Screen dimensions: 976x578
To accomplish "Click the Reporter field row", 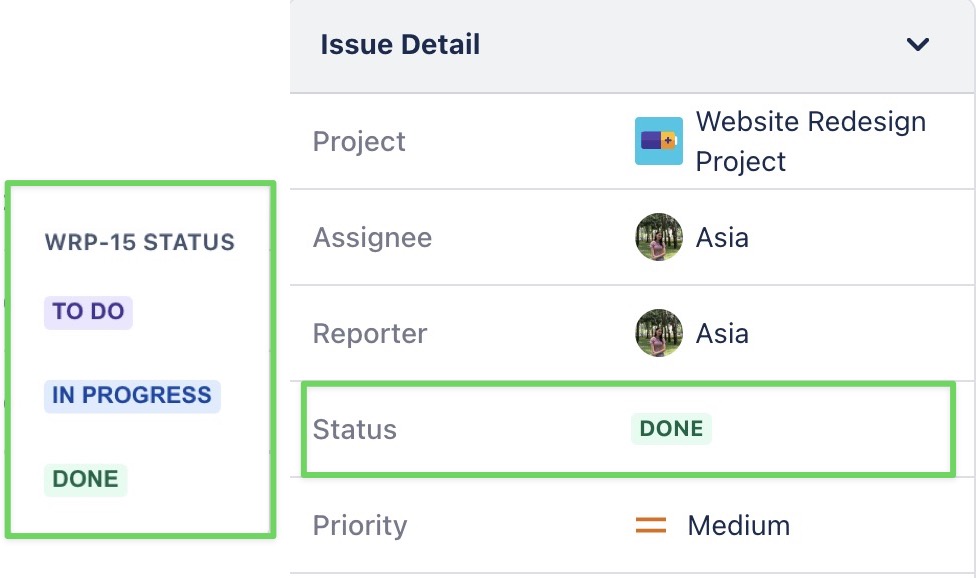I will [x=500, y=333].
